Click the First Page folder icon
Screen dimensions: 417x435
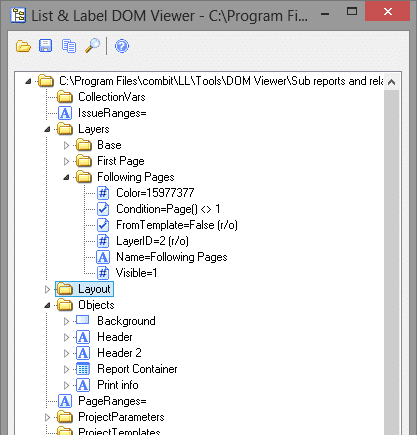pyautogui.click(x=84, y=161)
